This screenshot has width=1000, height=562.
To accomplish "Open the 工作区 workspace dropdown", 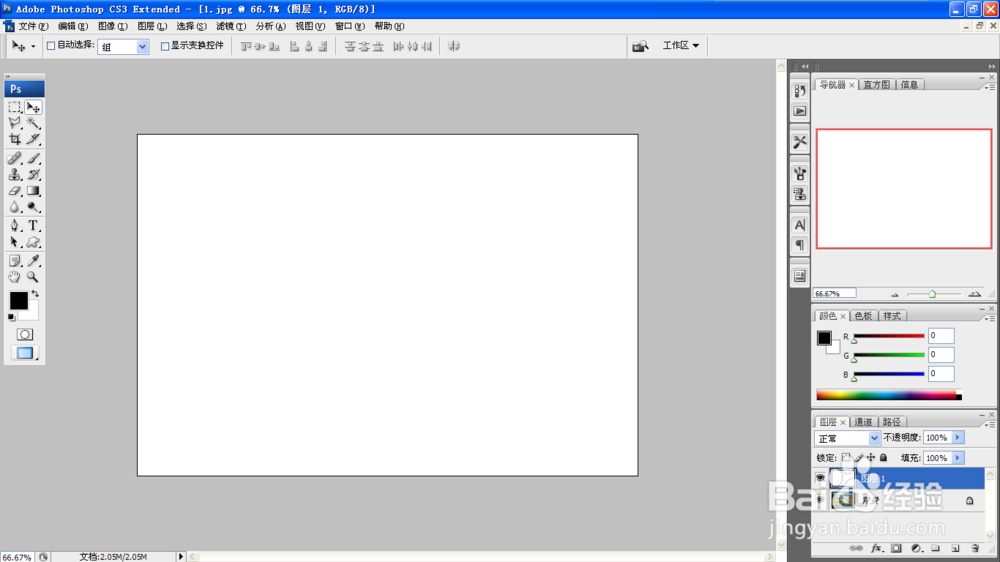I will [680, 45].
